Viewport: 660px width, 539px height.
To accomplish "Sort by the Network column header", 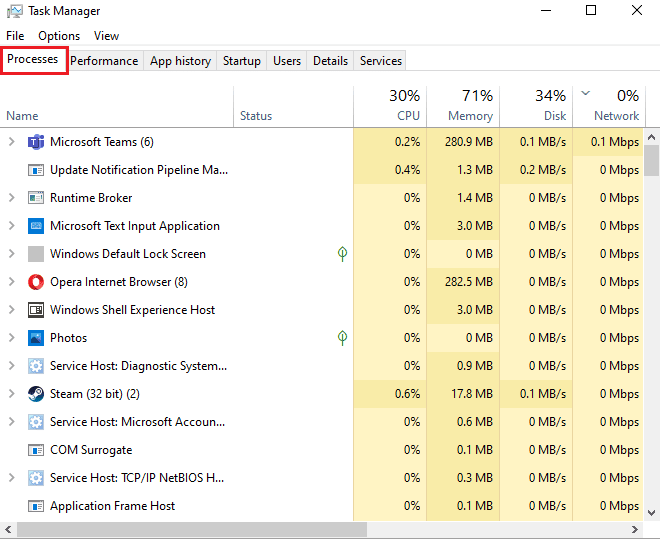I will 609,107.
